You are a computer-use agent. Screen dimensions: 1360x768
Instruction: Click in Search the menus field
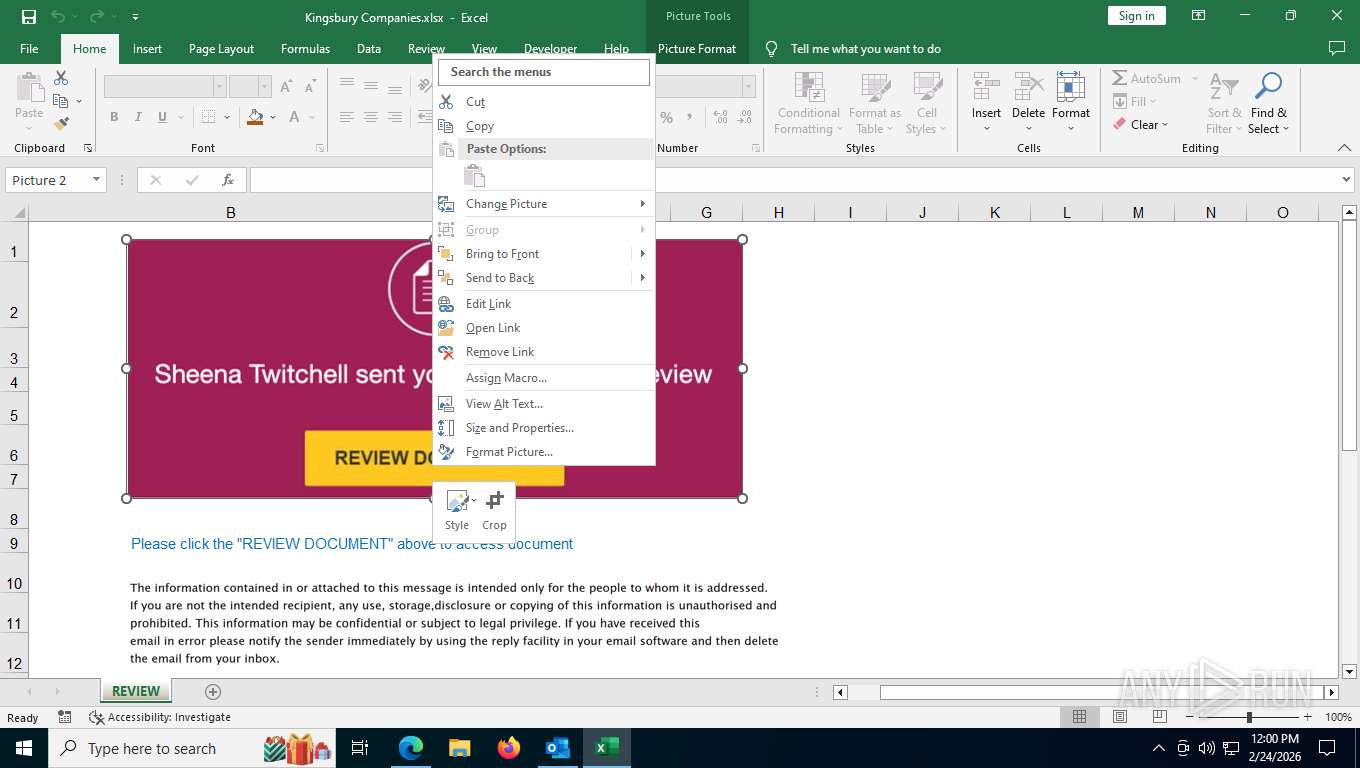[x=544, y=72]
